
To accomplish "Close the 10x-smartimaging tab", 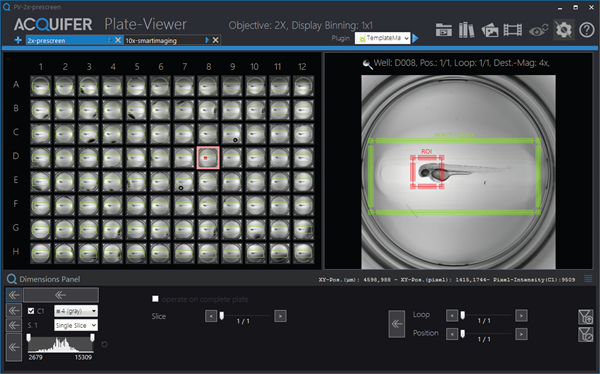I will tap(216, 40).
